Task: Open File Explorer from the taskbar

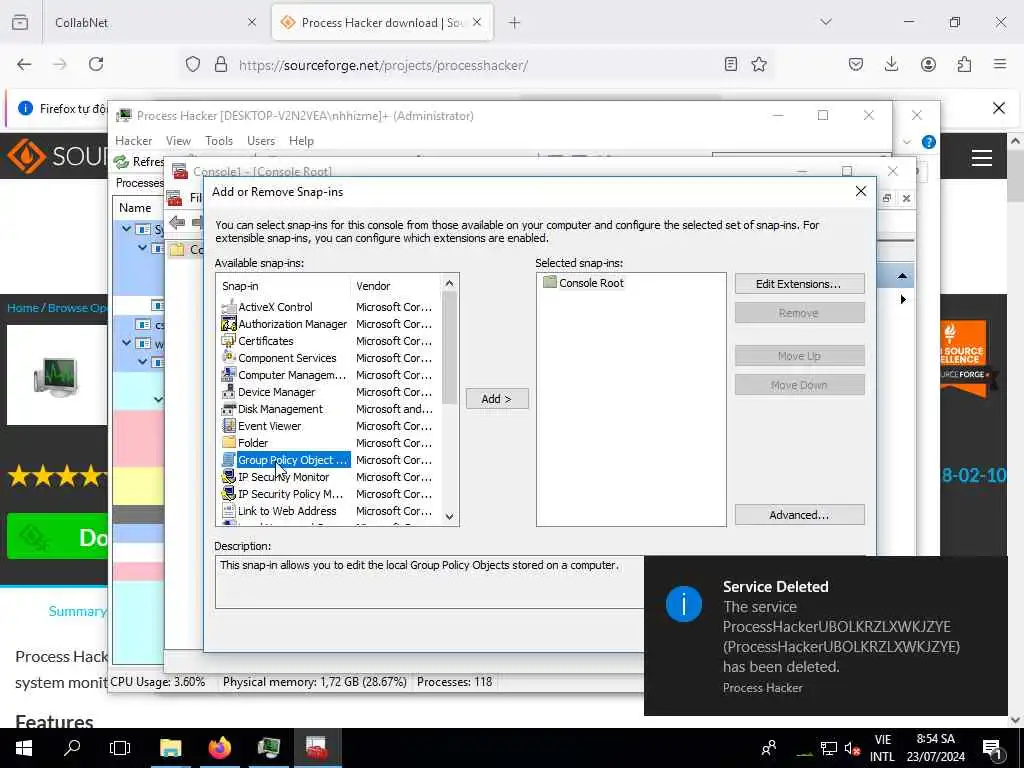Action: (x=170, y=748)
